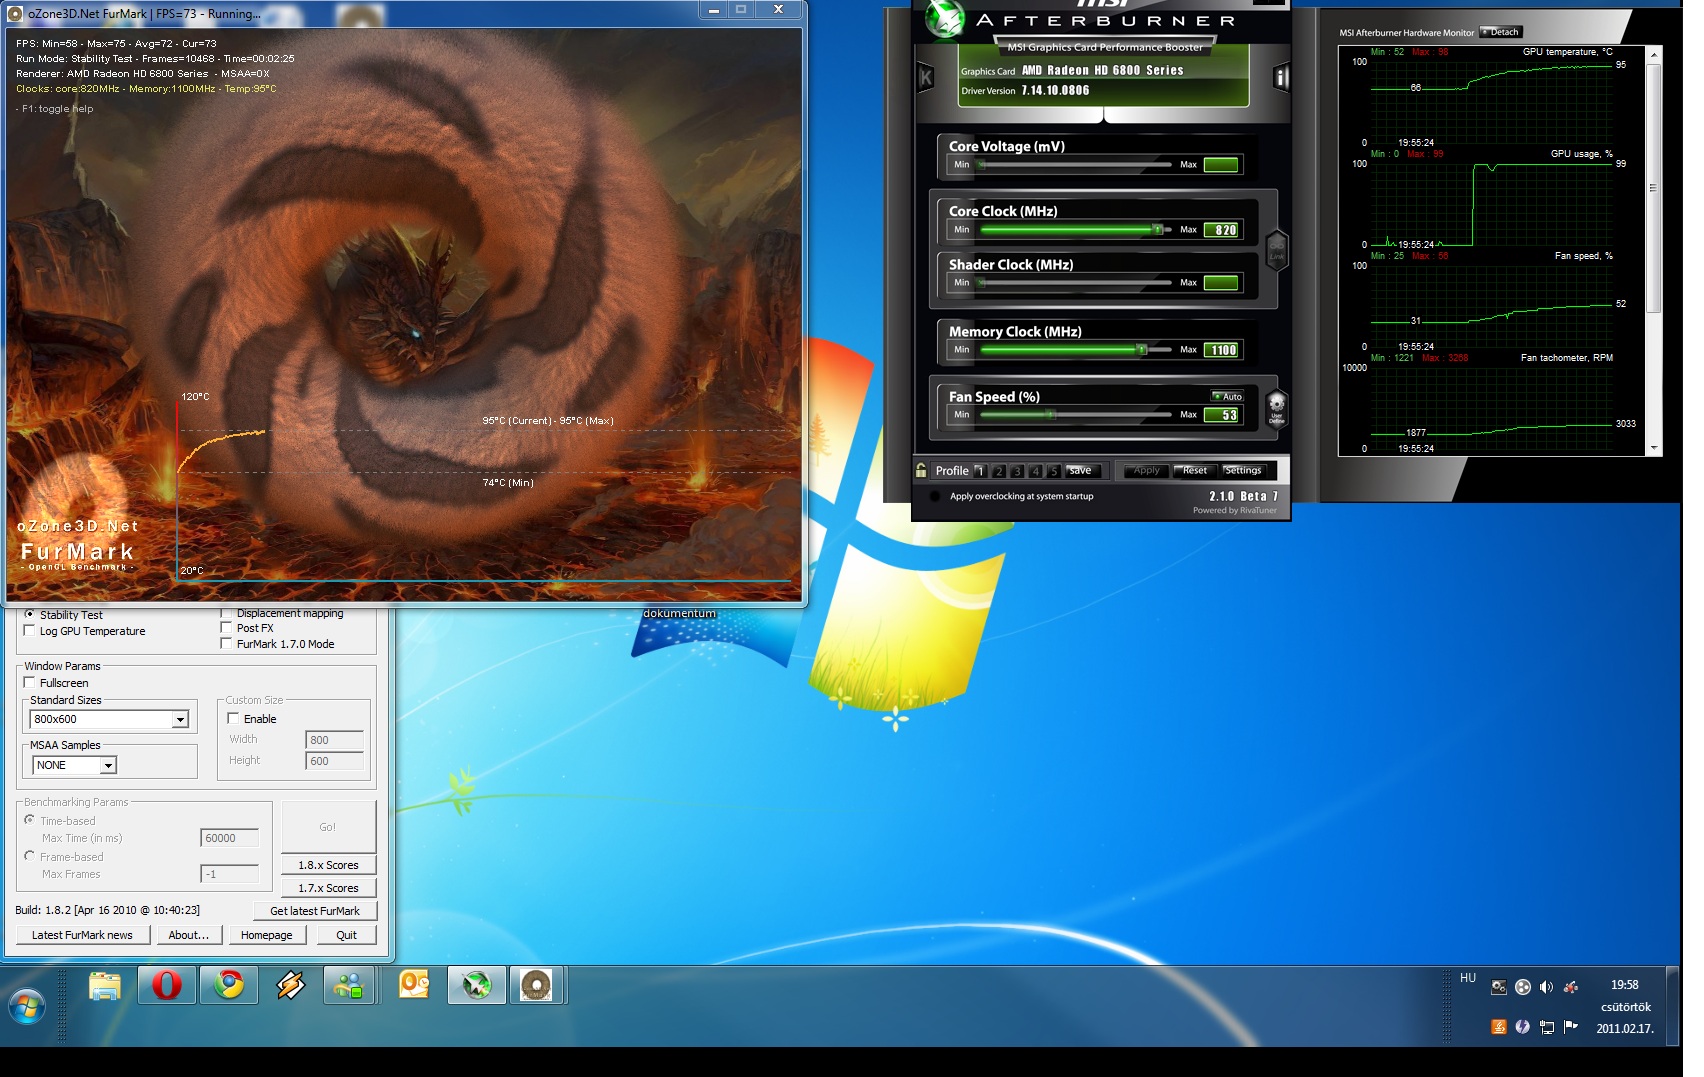Click Get latest FurMark button
This screenshot has height=1077, width=1704.
[315, 911]
